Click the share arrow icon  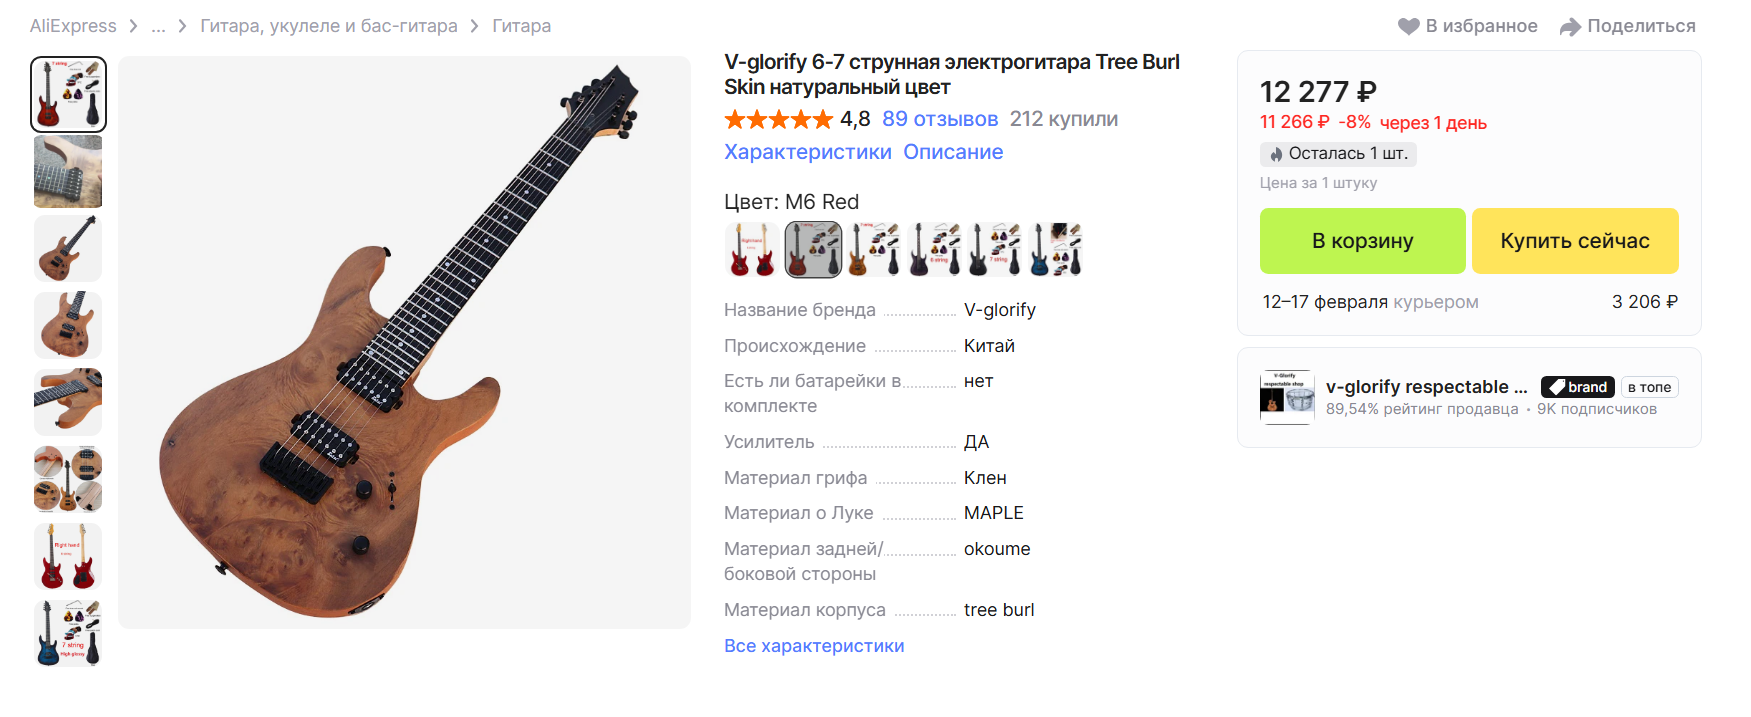coord(1570,27)
